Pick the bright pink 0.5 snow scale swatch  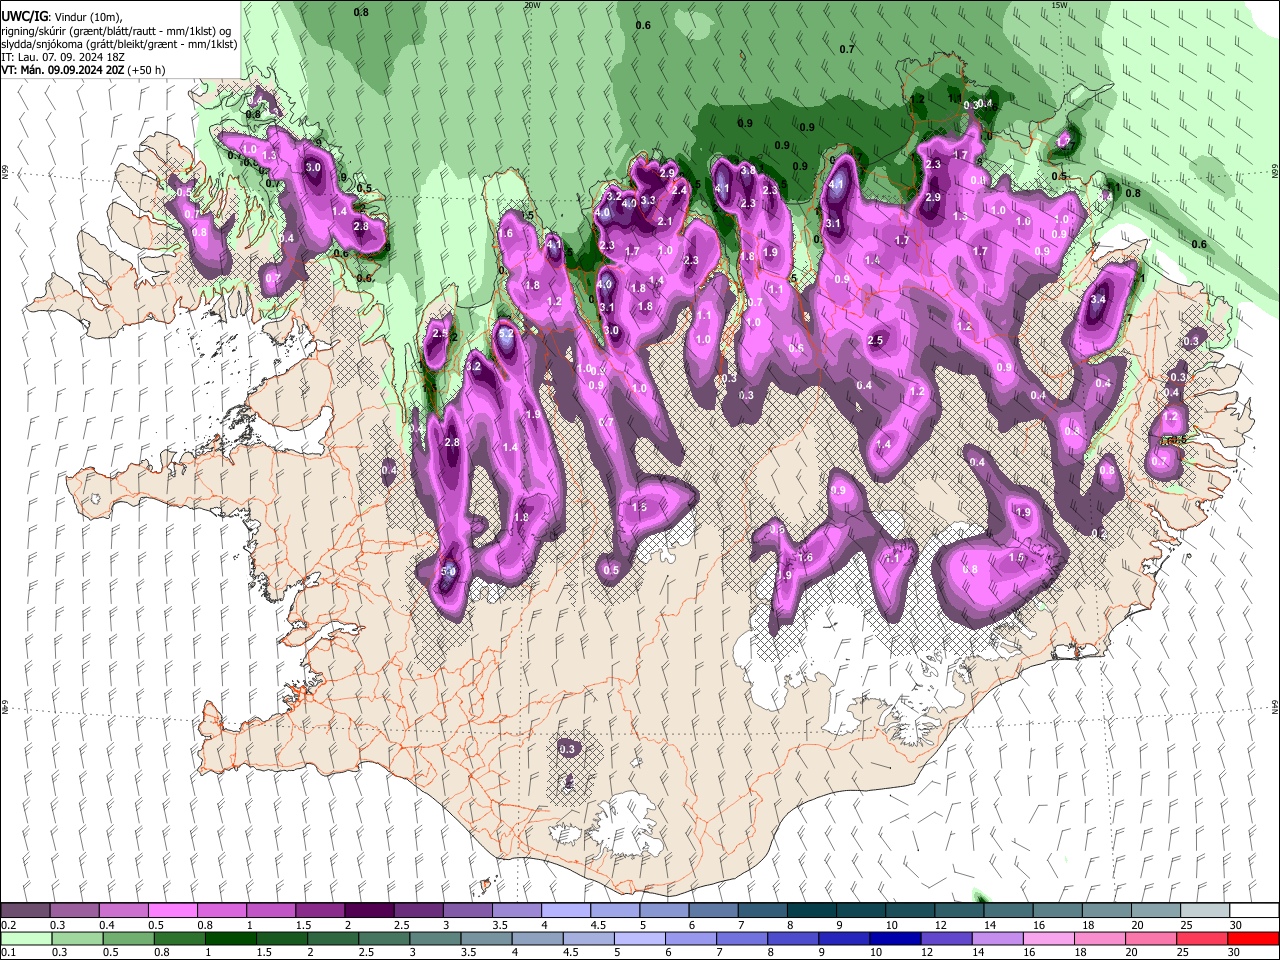(x=172, y=911)
